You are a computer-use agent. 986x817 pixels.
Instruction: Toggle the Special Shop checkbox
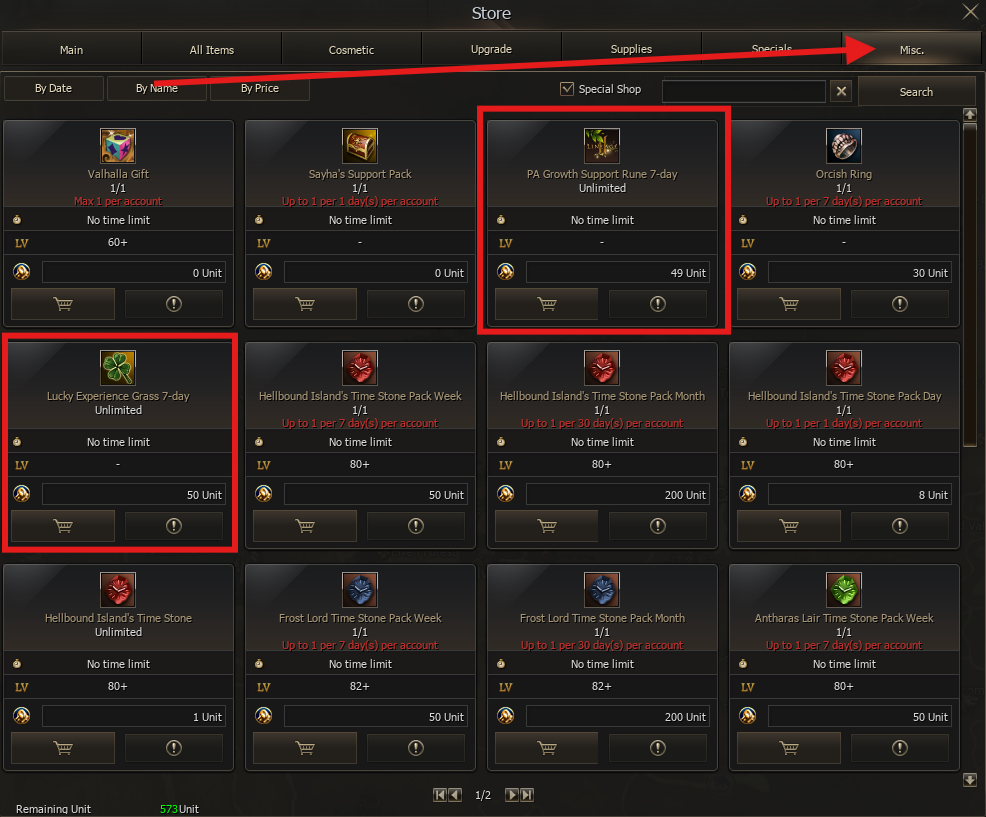pos(567,89)
